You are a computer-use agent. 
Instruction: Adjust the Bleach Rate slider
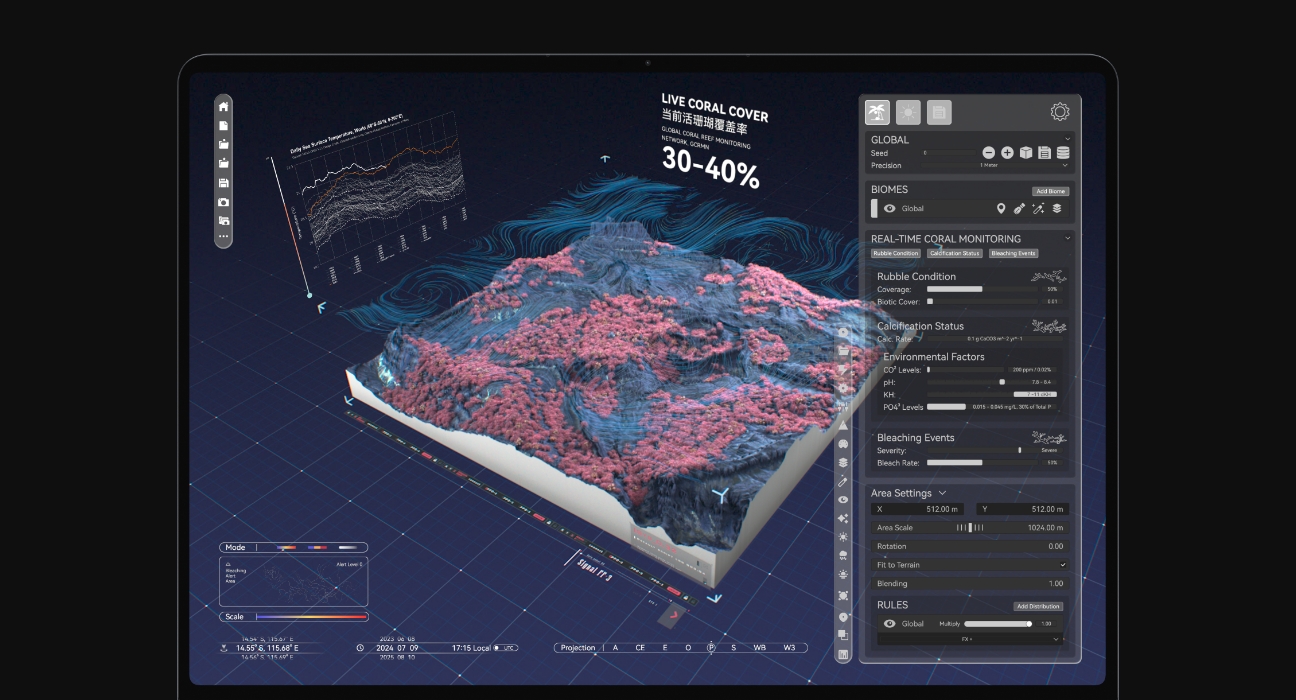(x=982, y=463)
